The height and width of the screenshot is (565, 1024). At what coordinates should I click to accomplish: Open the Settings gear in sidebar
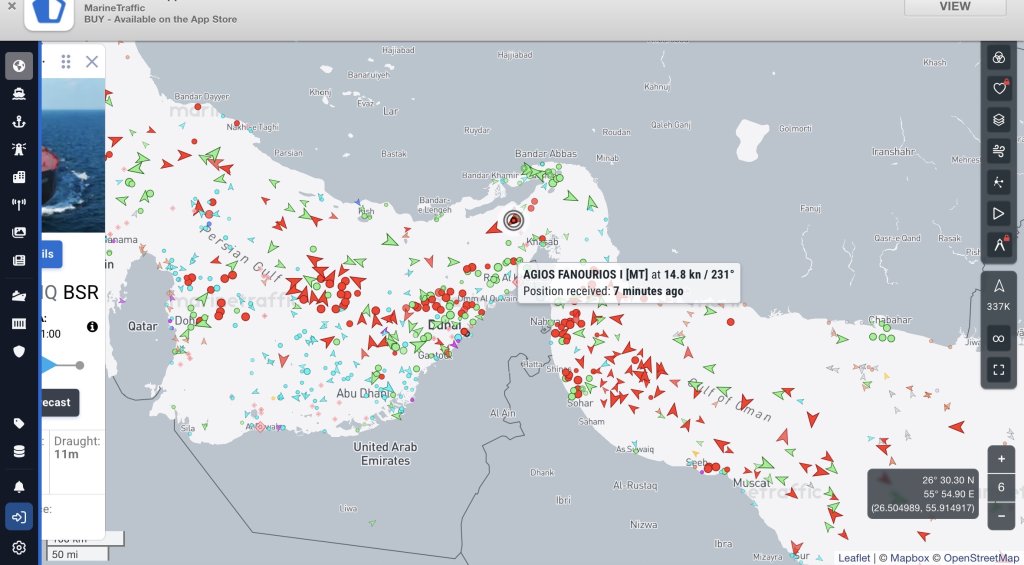tap(19, 547)
